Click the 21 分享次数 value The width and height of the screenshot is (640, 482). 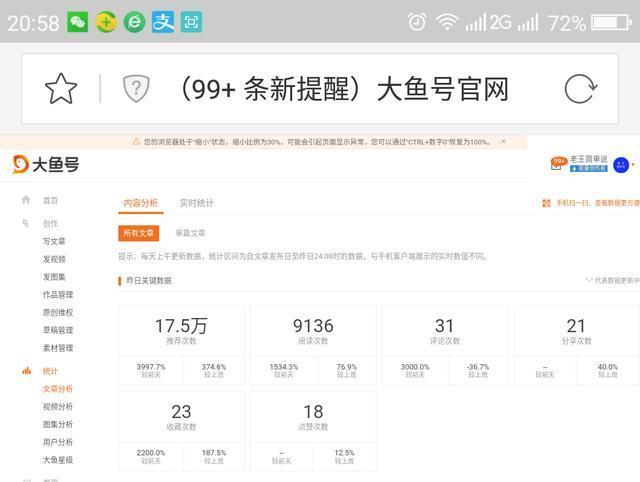(x=576, y=326)
